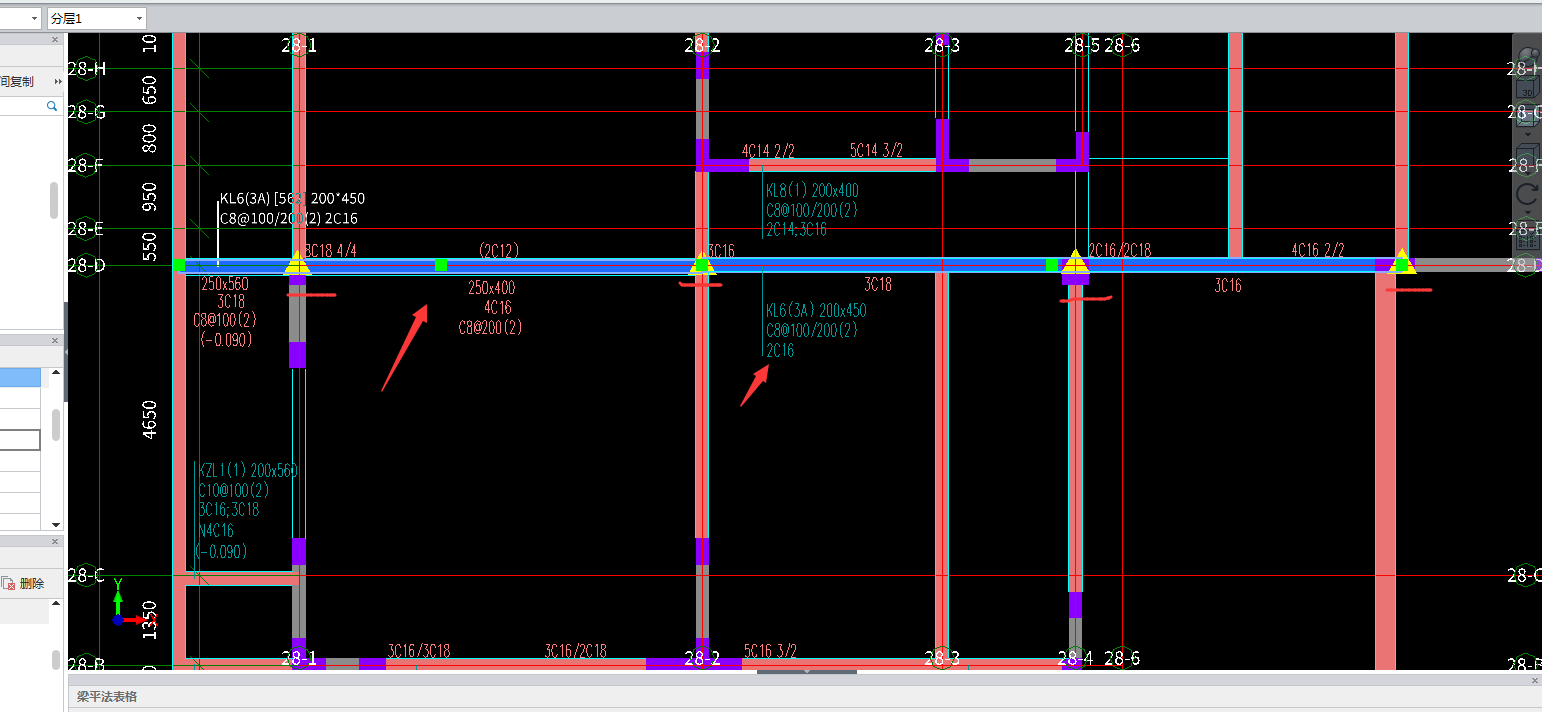Viewport: 1542px width, 712px height.
Task: Click the 3C18 4/4 reinforcement text
Action: tap(330, 251)
